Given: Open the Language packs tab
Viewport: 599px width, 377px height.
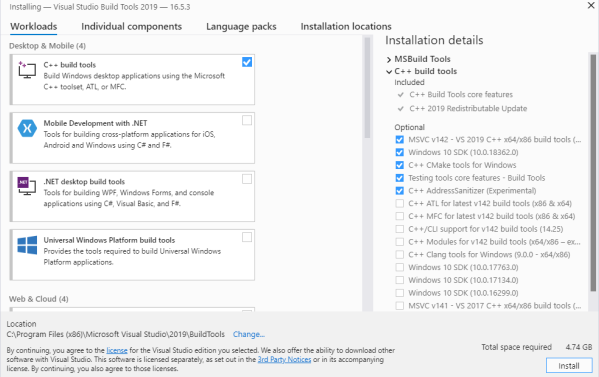Looking at the screenshot, I should click(241, 26).
